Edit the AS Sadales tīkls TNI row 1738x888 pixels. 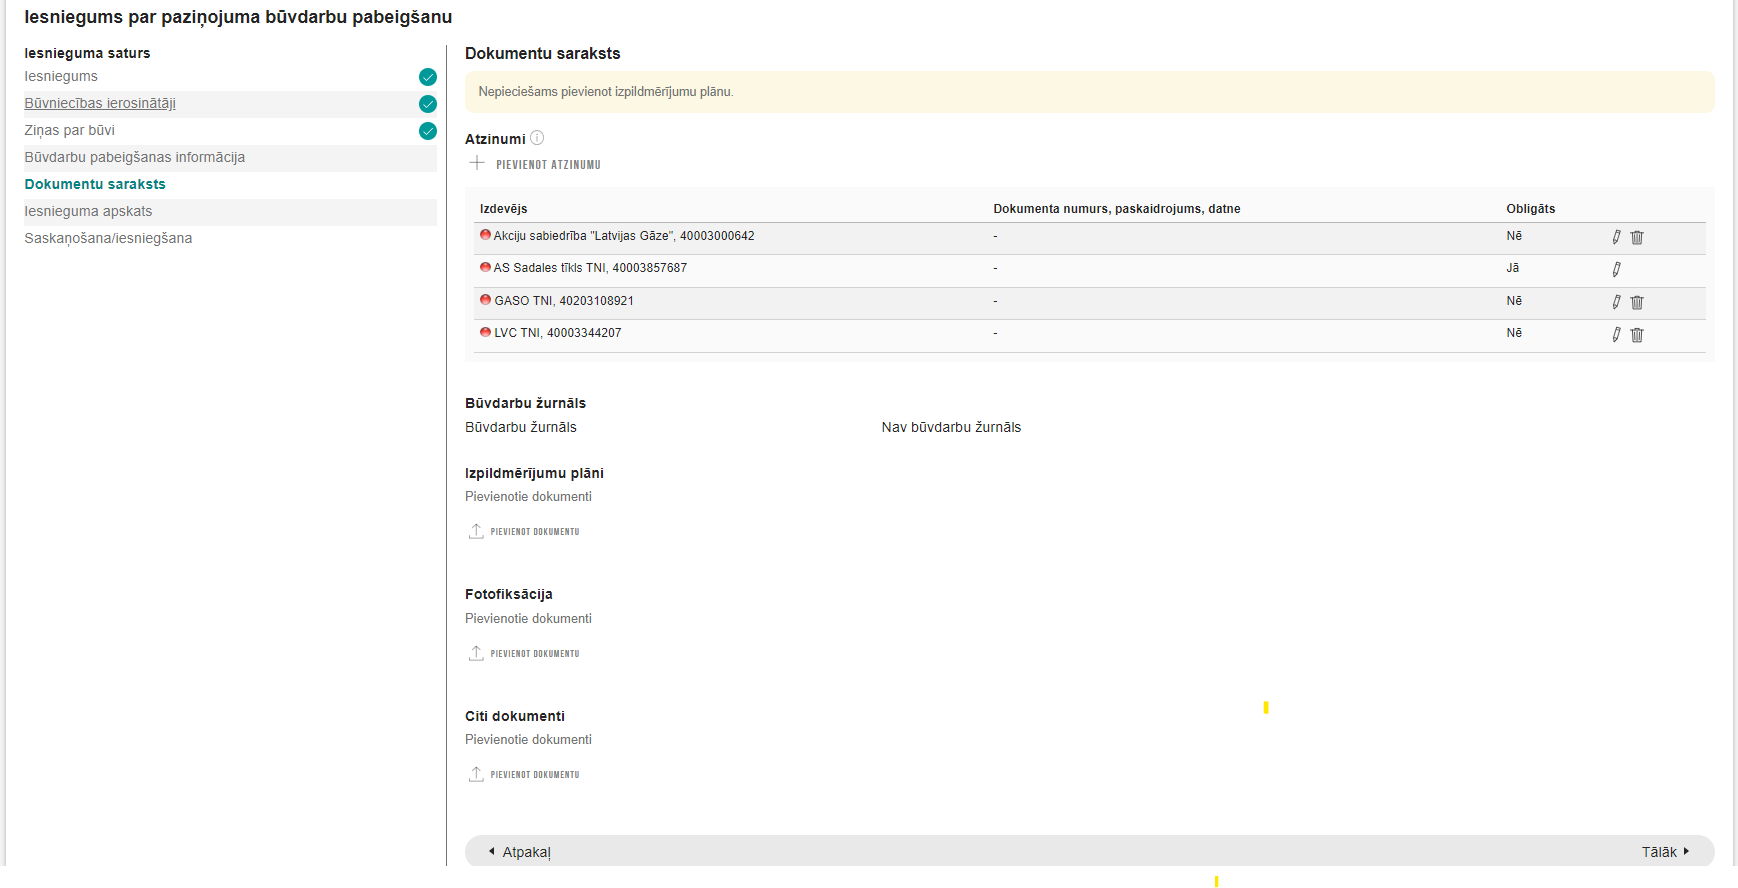coord(1616,269)
